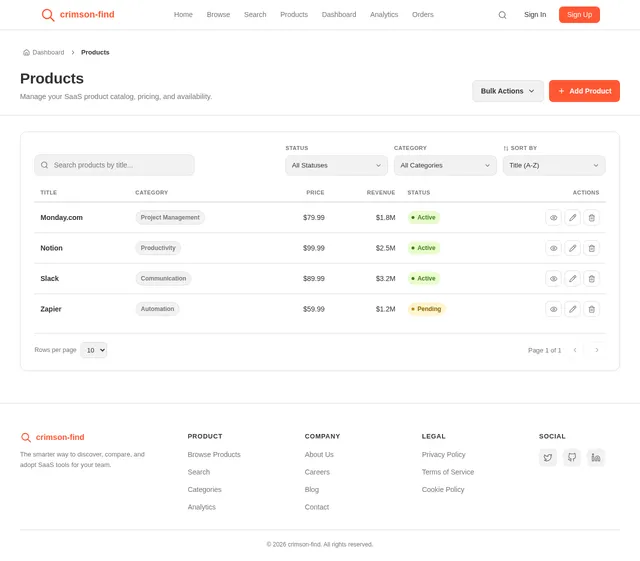Go to Home in top navigation
The width and height of the screenshot is (640, 561).
point(183,15)
